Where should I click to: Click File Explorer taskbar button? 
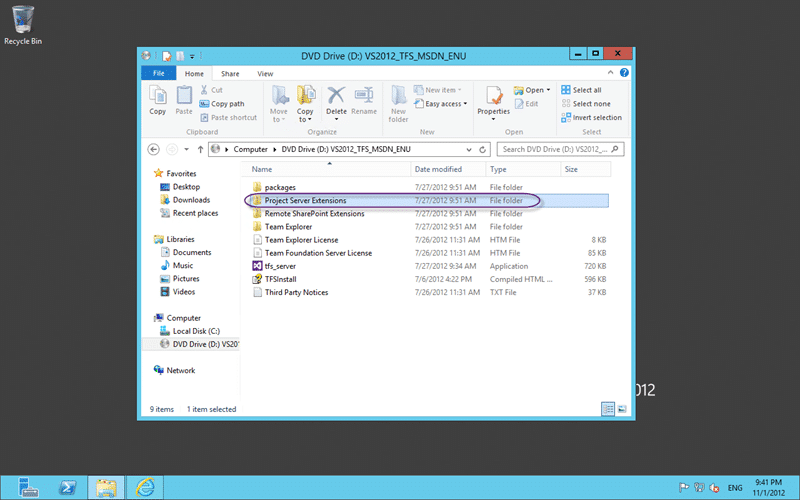pos(106,488)
